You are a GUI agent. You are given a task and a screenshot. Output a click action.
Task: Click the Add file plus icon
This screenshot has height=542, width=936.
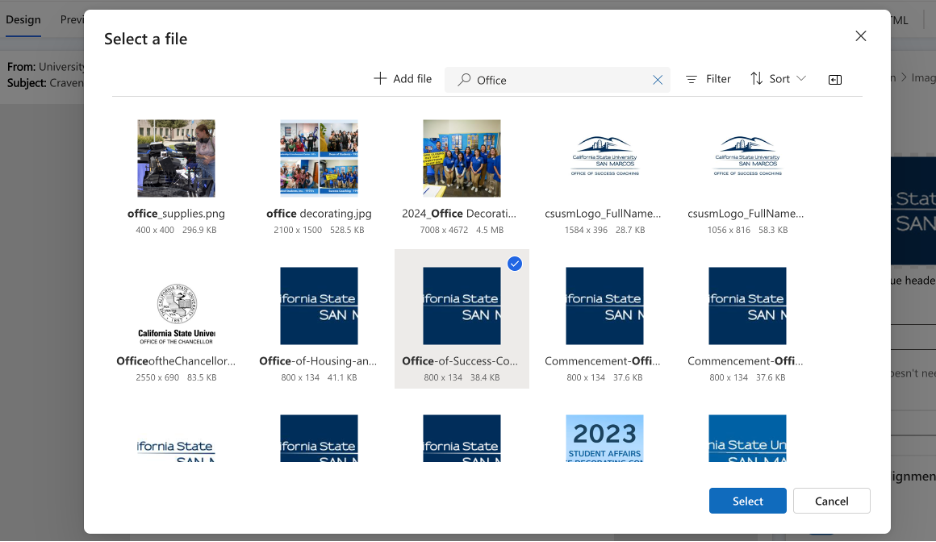click(x=380, y=79)
